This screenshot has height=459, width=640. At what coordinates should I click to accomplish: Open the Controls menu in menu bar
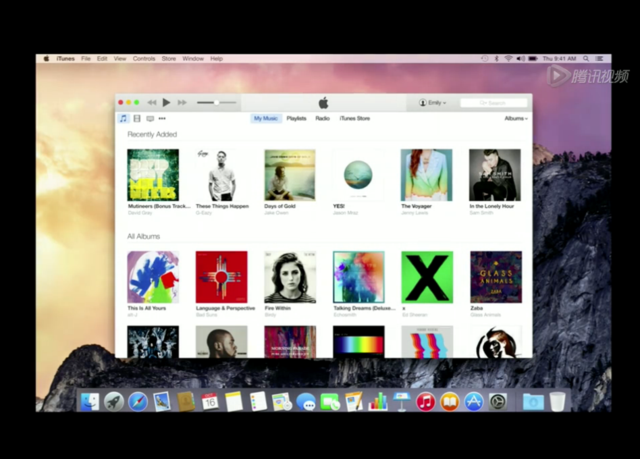tap(144, 59)
